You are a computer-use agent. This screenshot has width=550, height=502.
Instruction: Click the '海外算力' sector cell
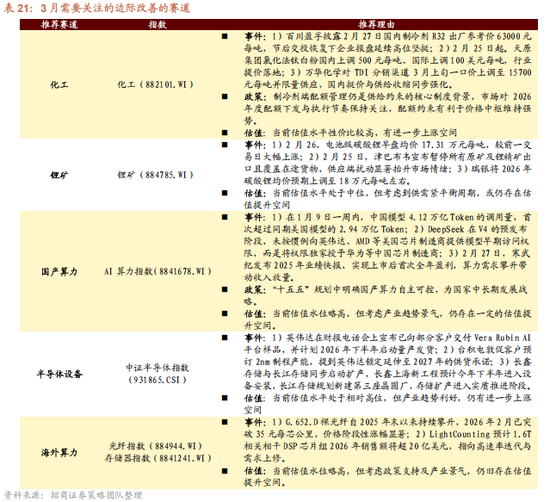[x=59, y=453]
